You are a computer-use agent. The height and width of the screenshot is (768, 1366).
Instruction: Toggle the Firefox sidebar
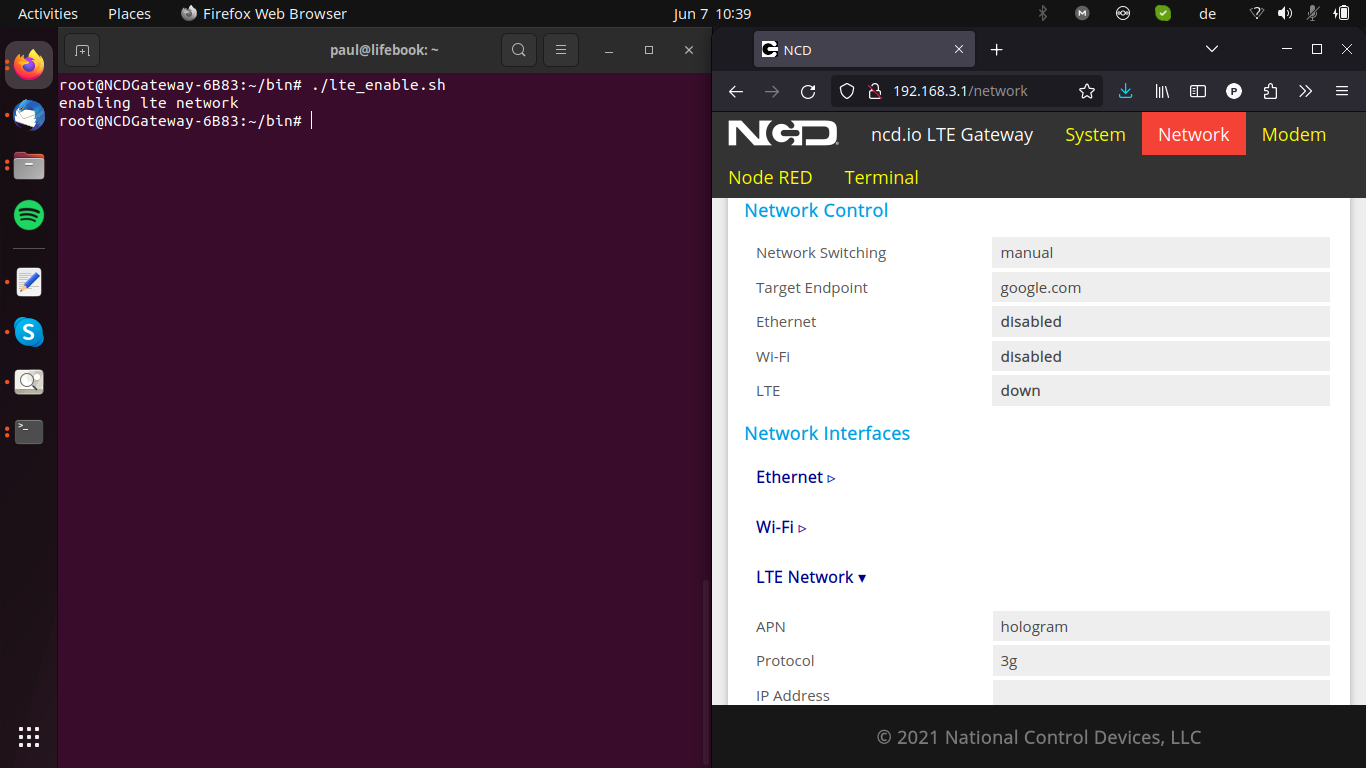1198,91
